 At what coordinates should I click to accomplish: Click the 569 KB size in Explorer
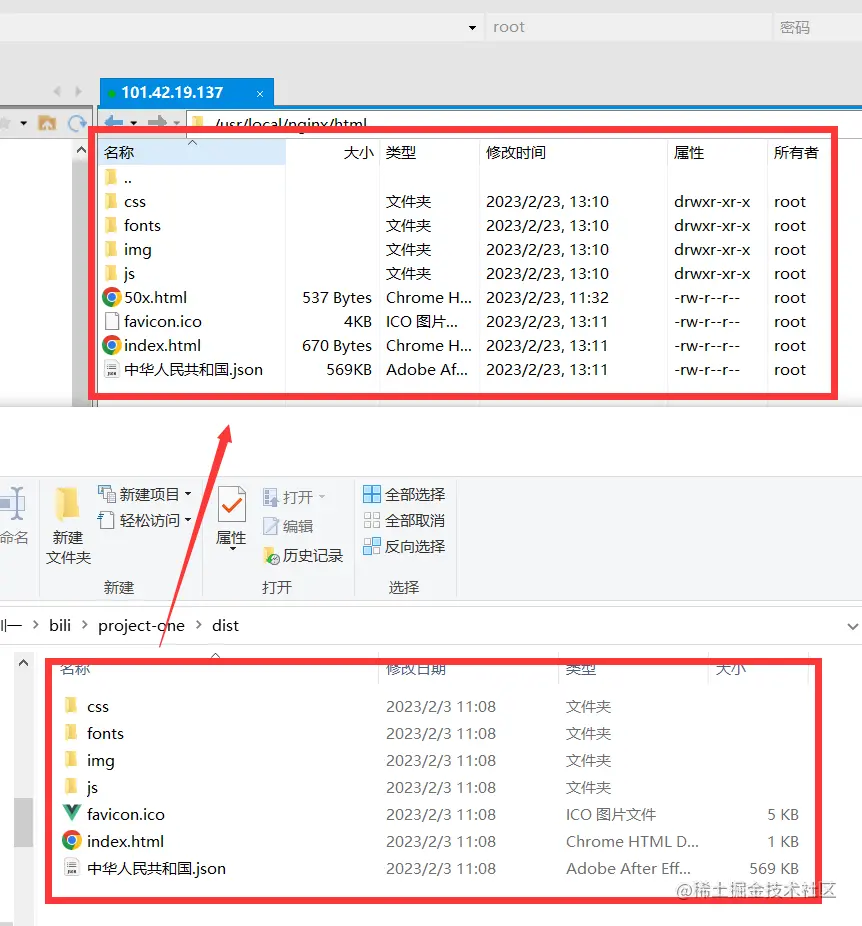click(773, 869)
